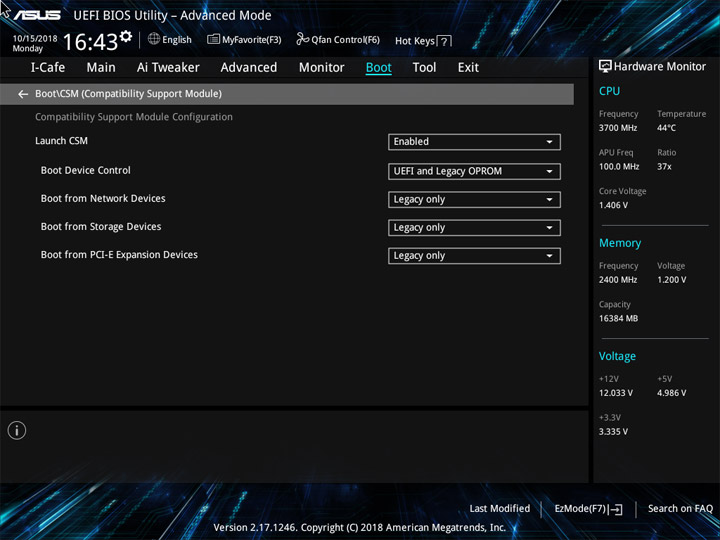Select the Boot Device Control label
The width and height of the screenshot is (720, 540).
pyautogui.click(x=85, y=170)
